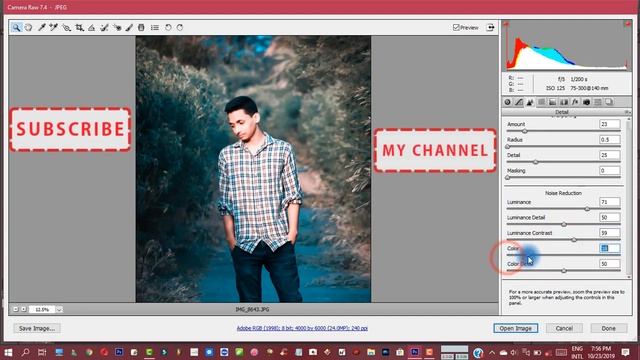Open Windows taskbar search
This screenshot has height=360, width=640.
pyautogui.click(x=25, y=352)
